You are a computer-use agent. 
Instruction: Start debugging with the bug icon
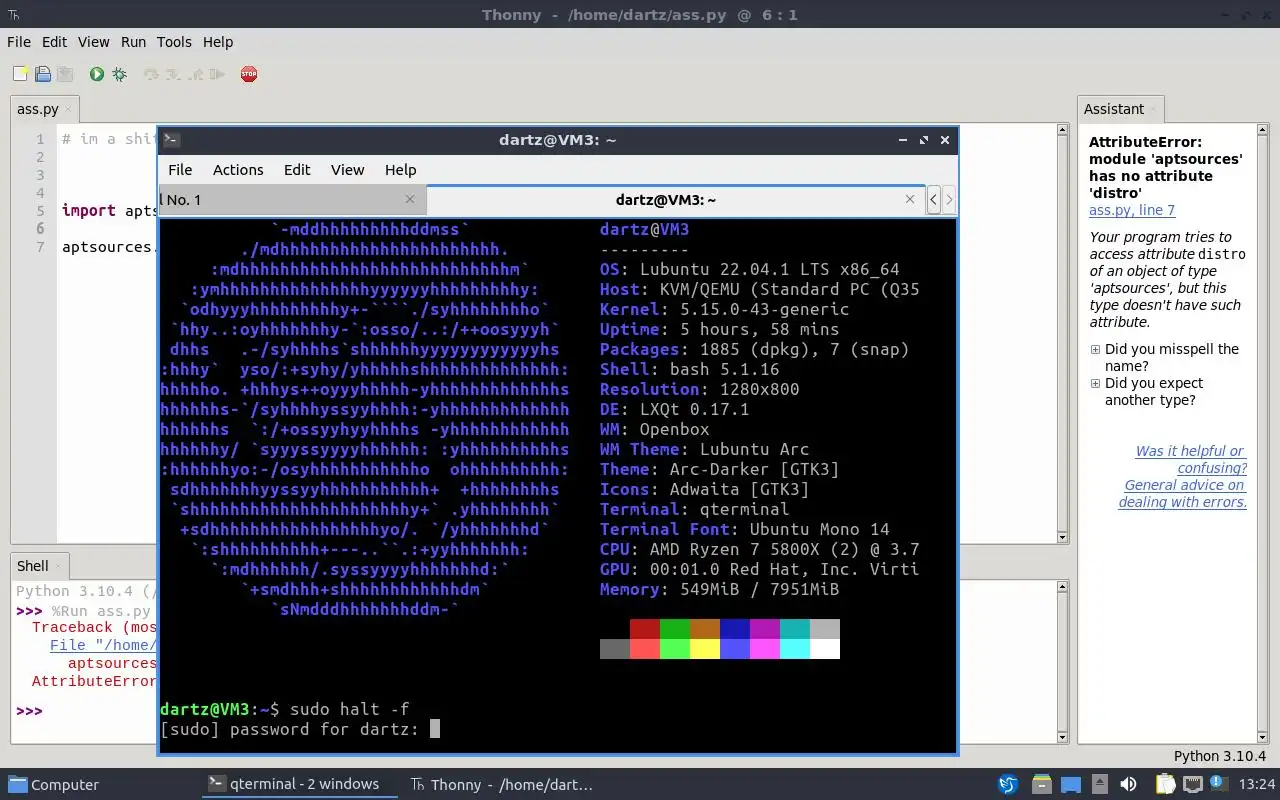coord(120,74)
